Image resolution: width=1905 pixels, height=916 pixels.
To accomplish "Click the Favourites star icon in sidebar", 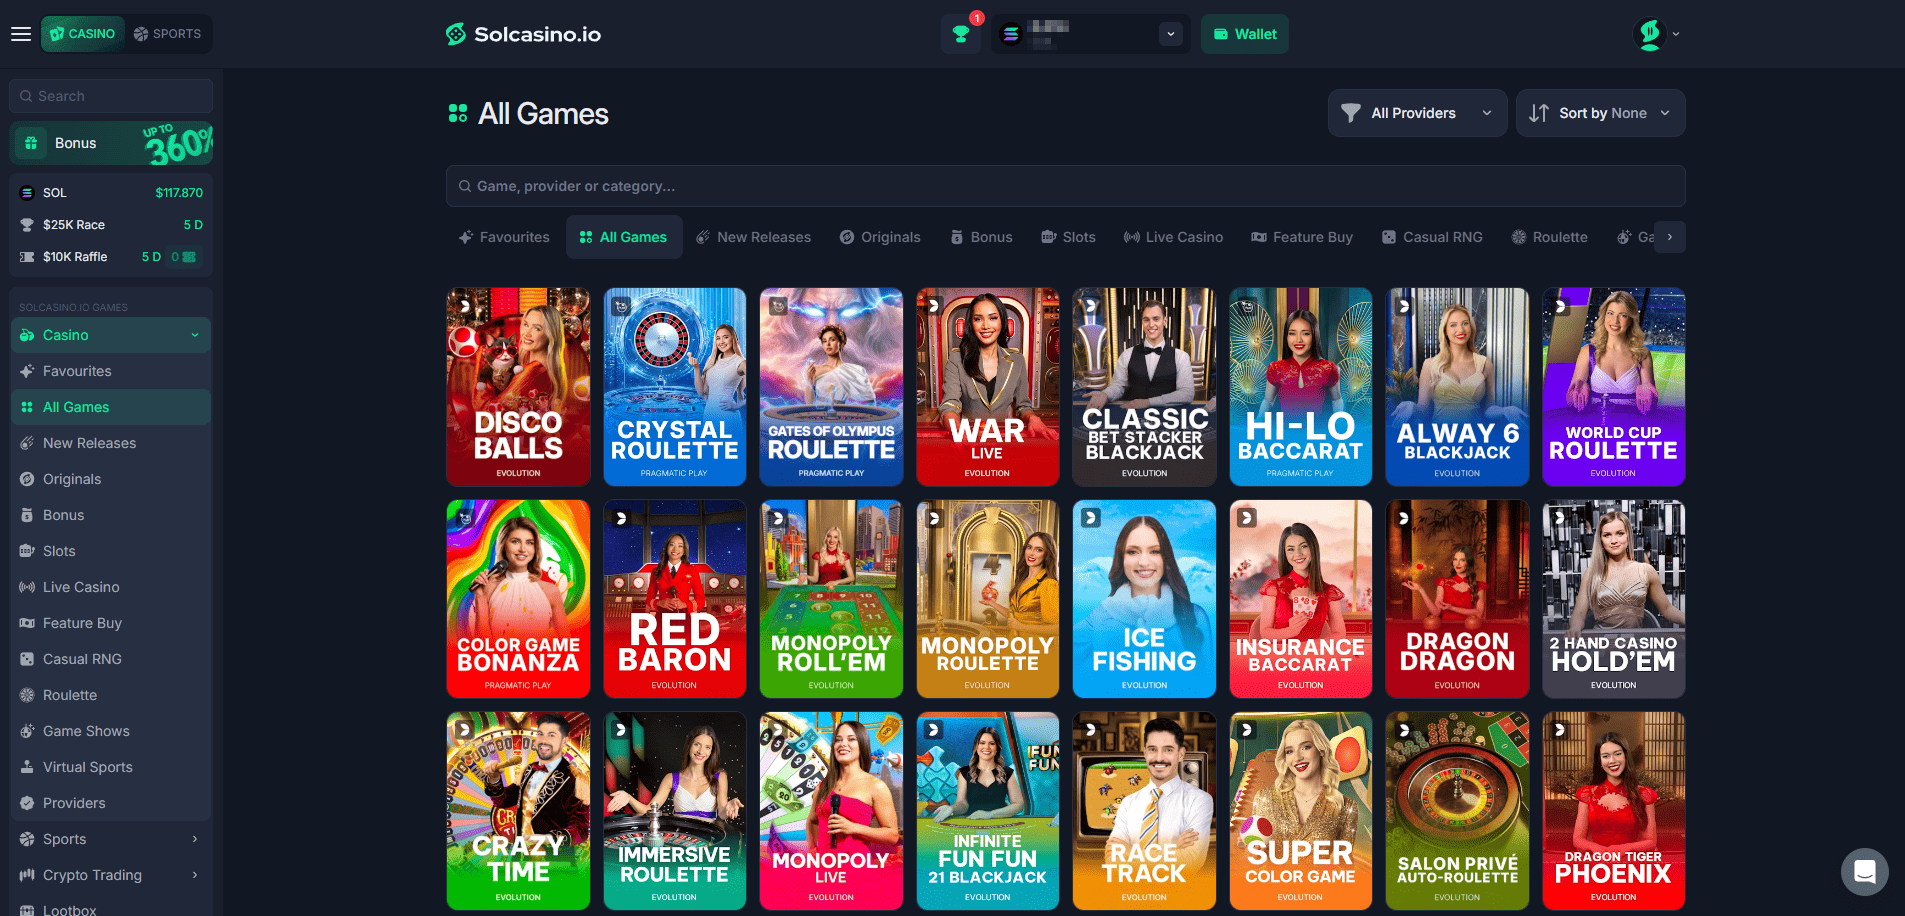I will click(x=27, y=371).
